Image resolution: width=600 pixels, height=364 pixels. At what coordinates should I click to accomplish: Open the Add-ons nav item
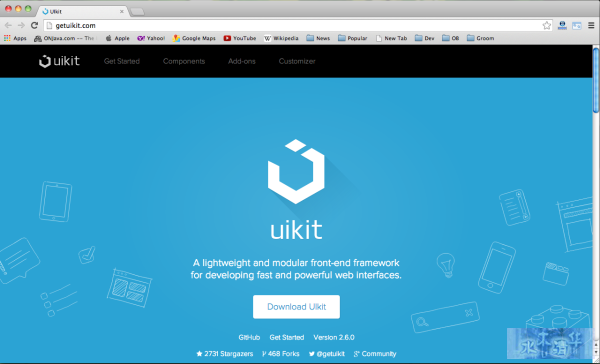[x=242, y=61]
